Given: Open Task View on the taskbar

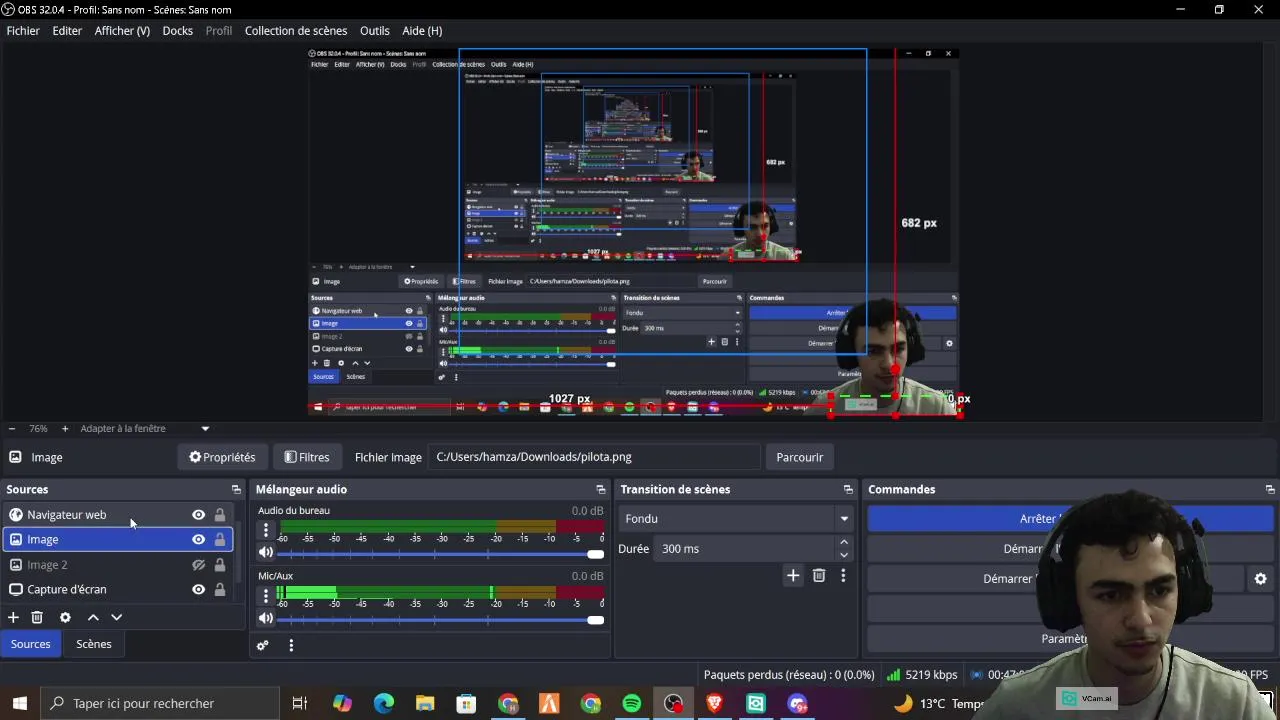Looking at the screenshot, I should [299, 704].
